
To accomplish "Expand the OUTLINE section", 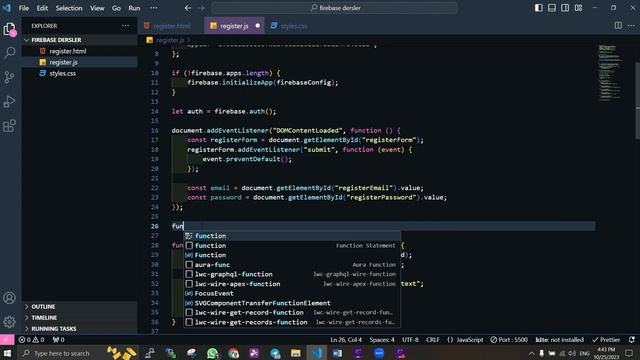I will pyautogui.click(x=80, y=307).
